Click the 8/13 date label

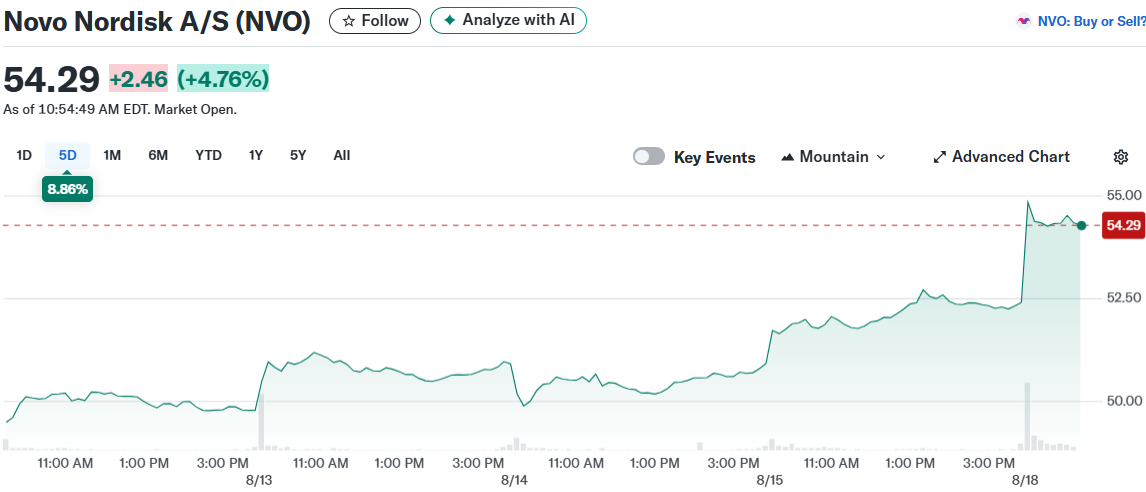click(257, 480)
